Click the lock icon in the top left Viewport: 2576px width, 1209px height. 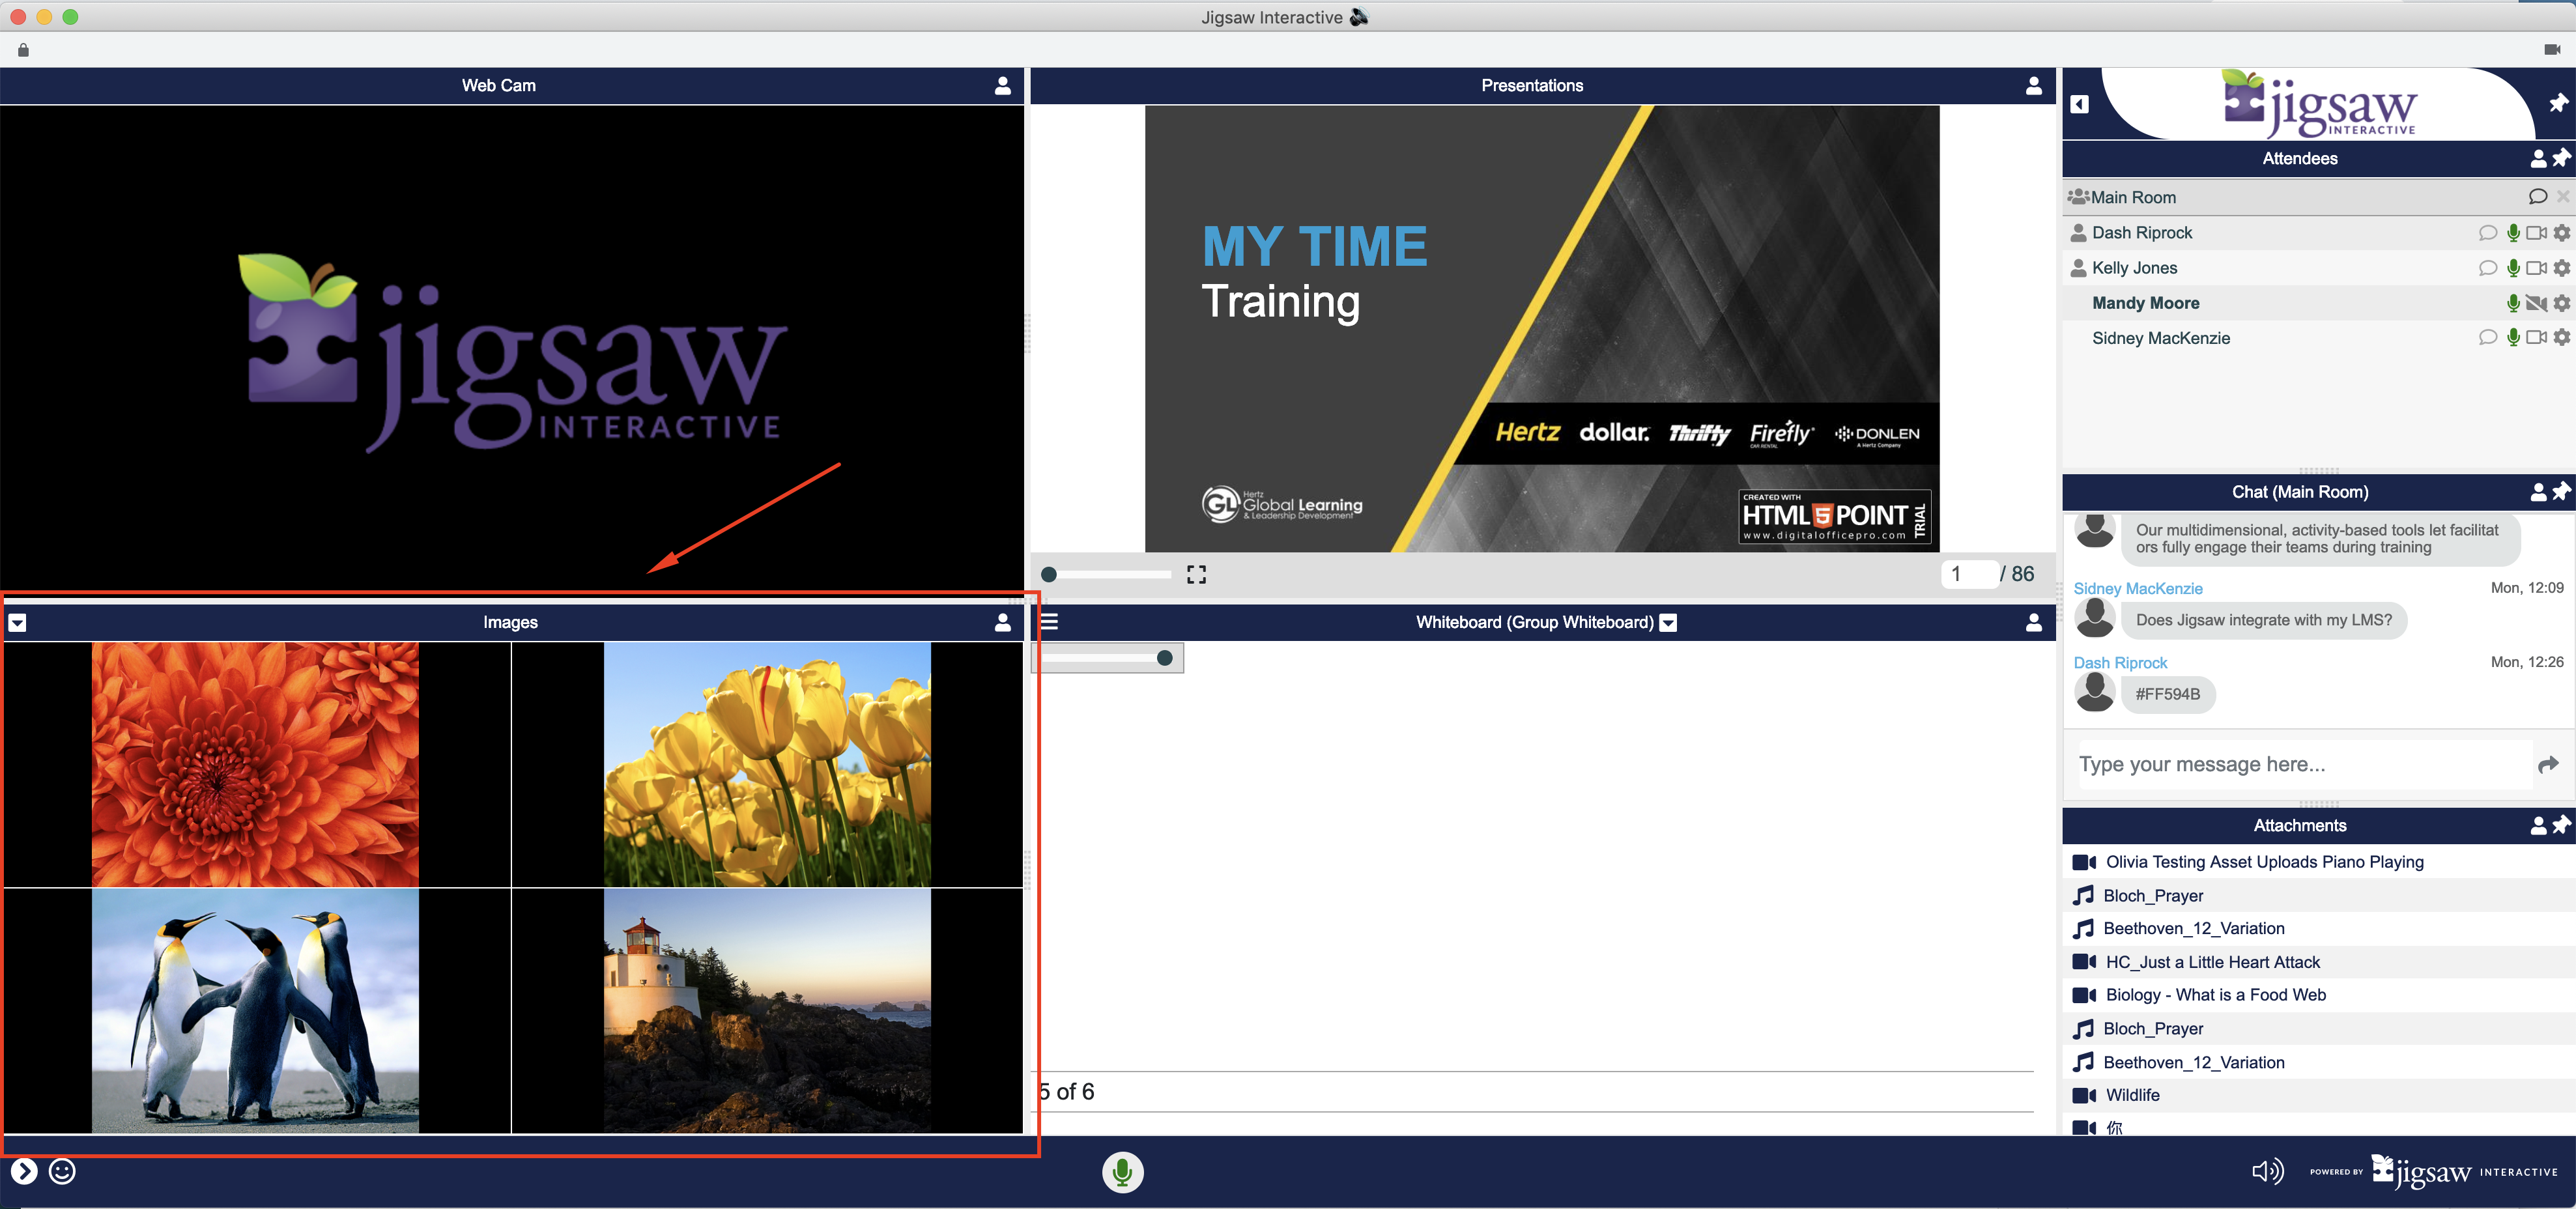[x=23, y=50]
